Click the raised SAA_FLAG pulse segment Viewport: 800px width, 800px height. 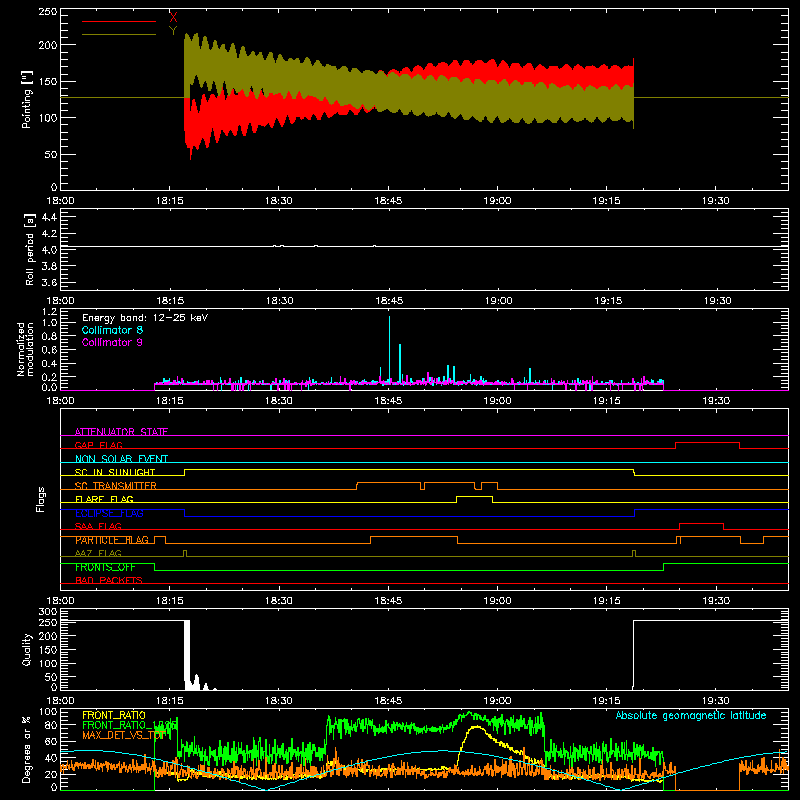[x=702, y=523]
